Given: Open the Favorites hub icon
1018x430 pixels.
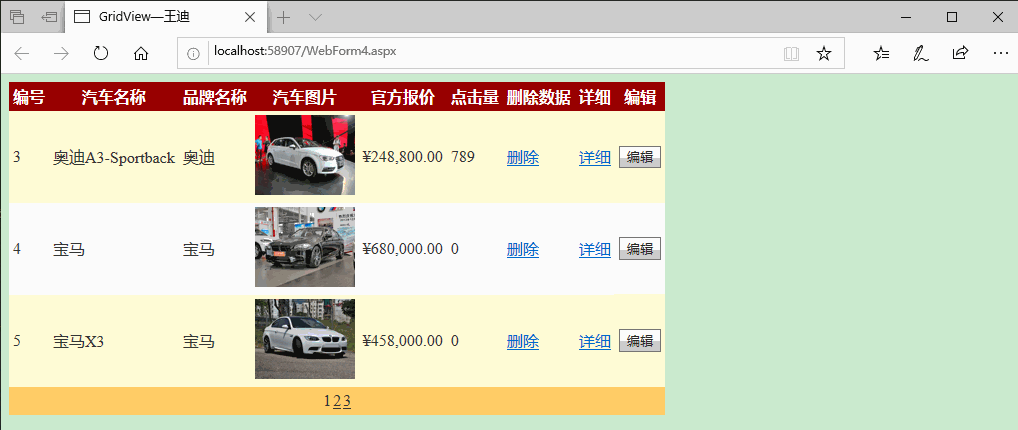Looking at the screenshot, I should [x=882, y=53].
